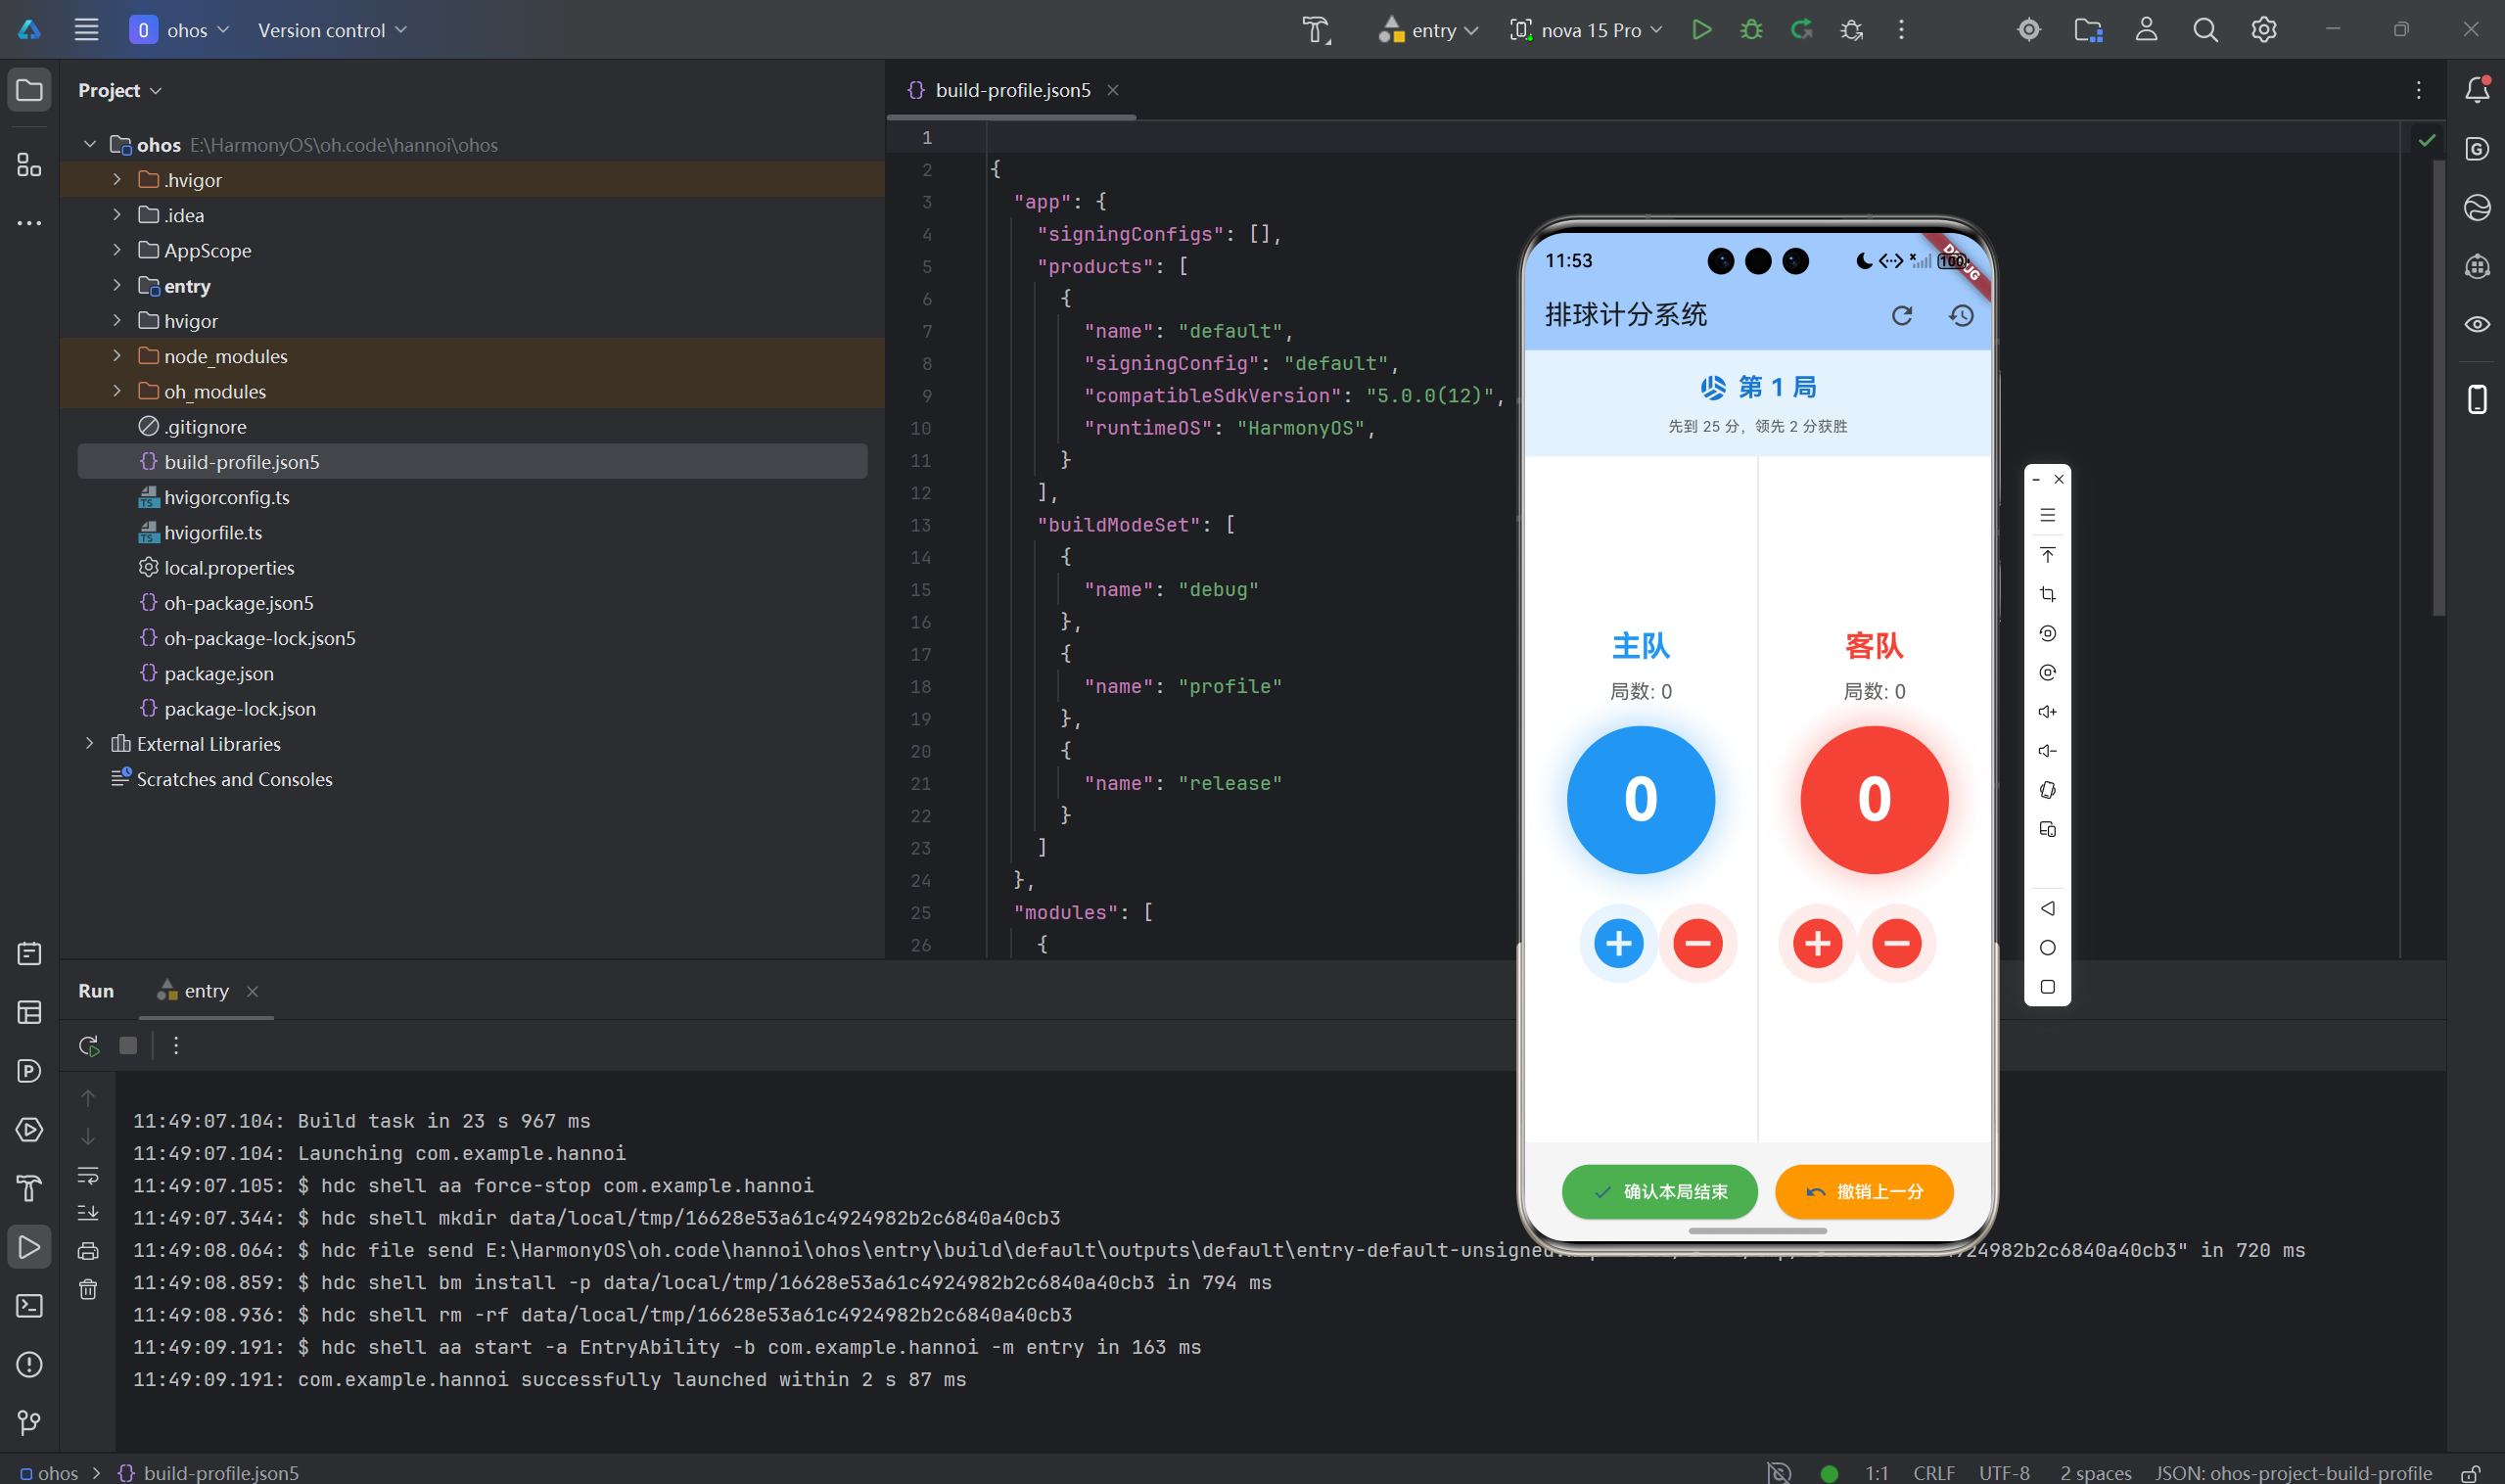Click the rerun entry icon in Run panel
The width and height of the screenshot is (2505, 1484).
pos(89,1046)
